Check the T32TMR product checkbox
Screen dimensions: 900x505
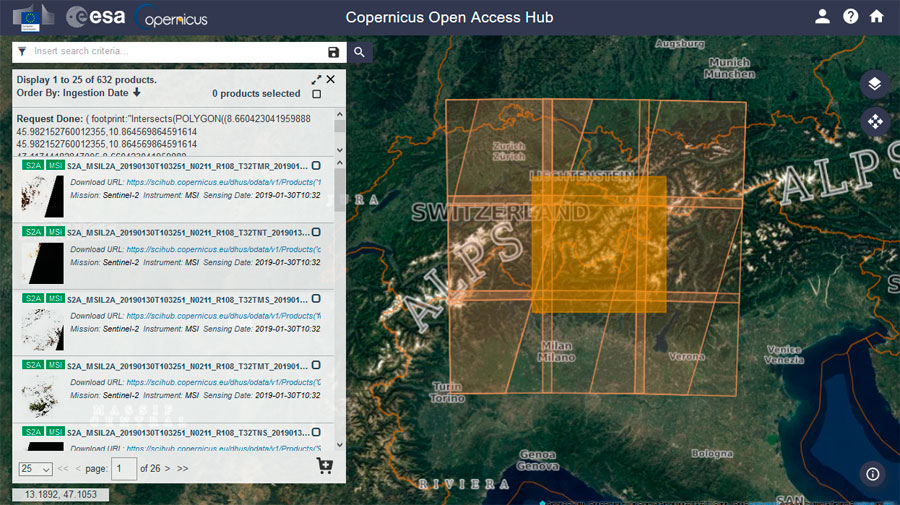(x=316, y=166)
